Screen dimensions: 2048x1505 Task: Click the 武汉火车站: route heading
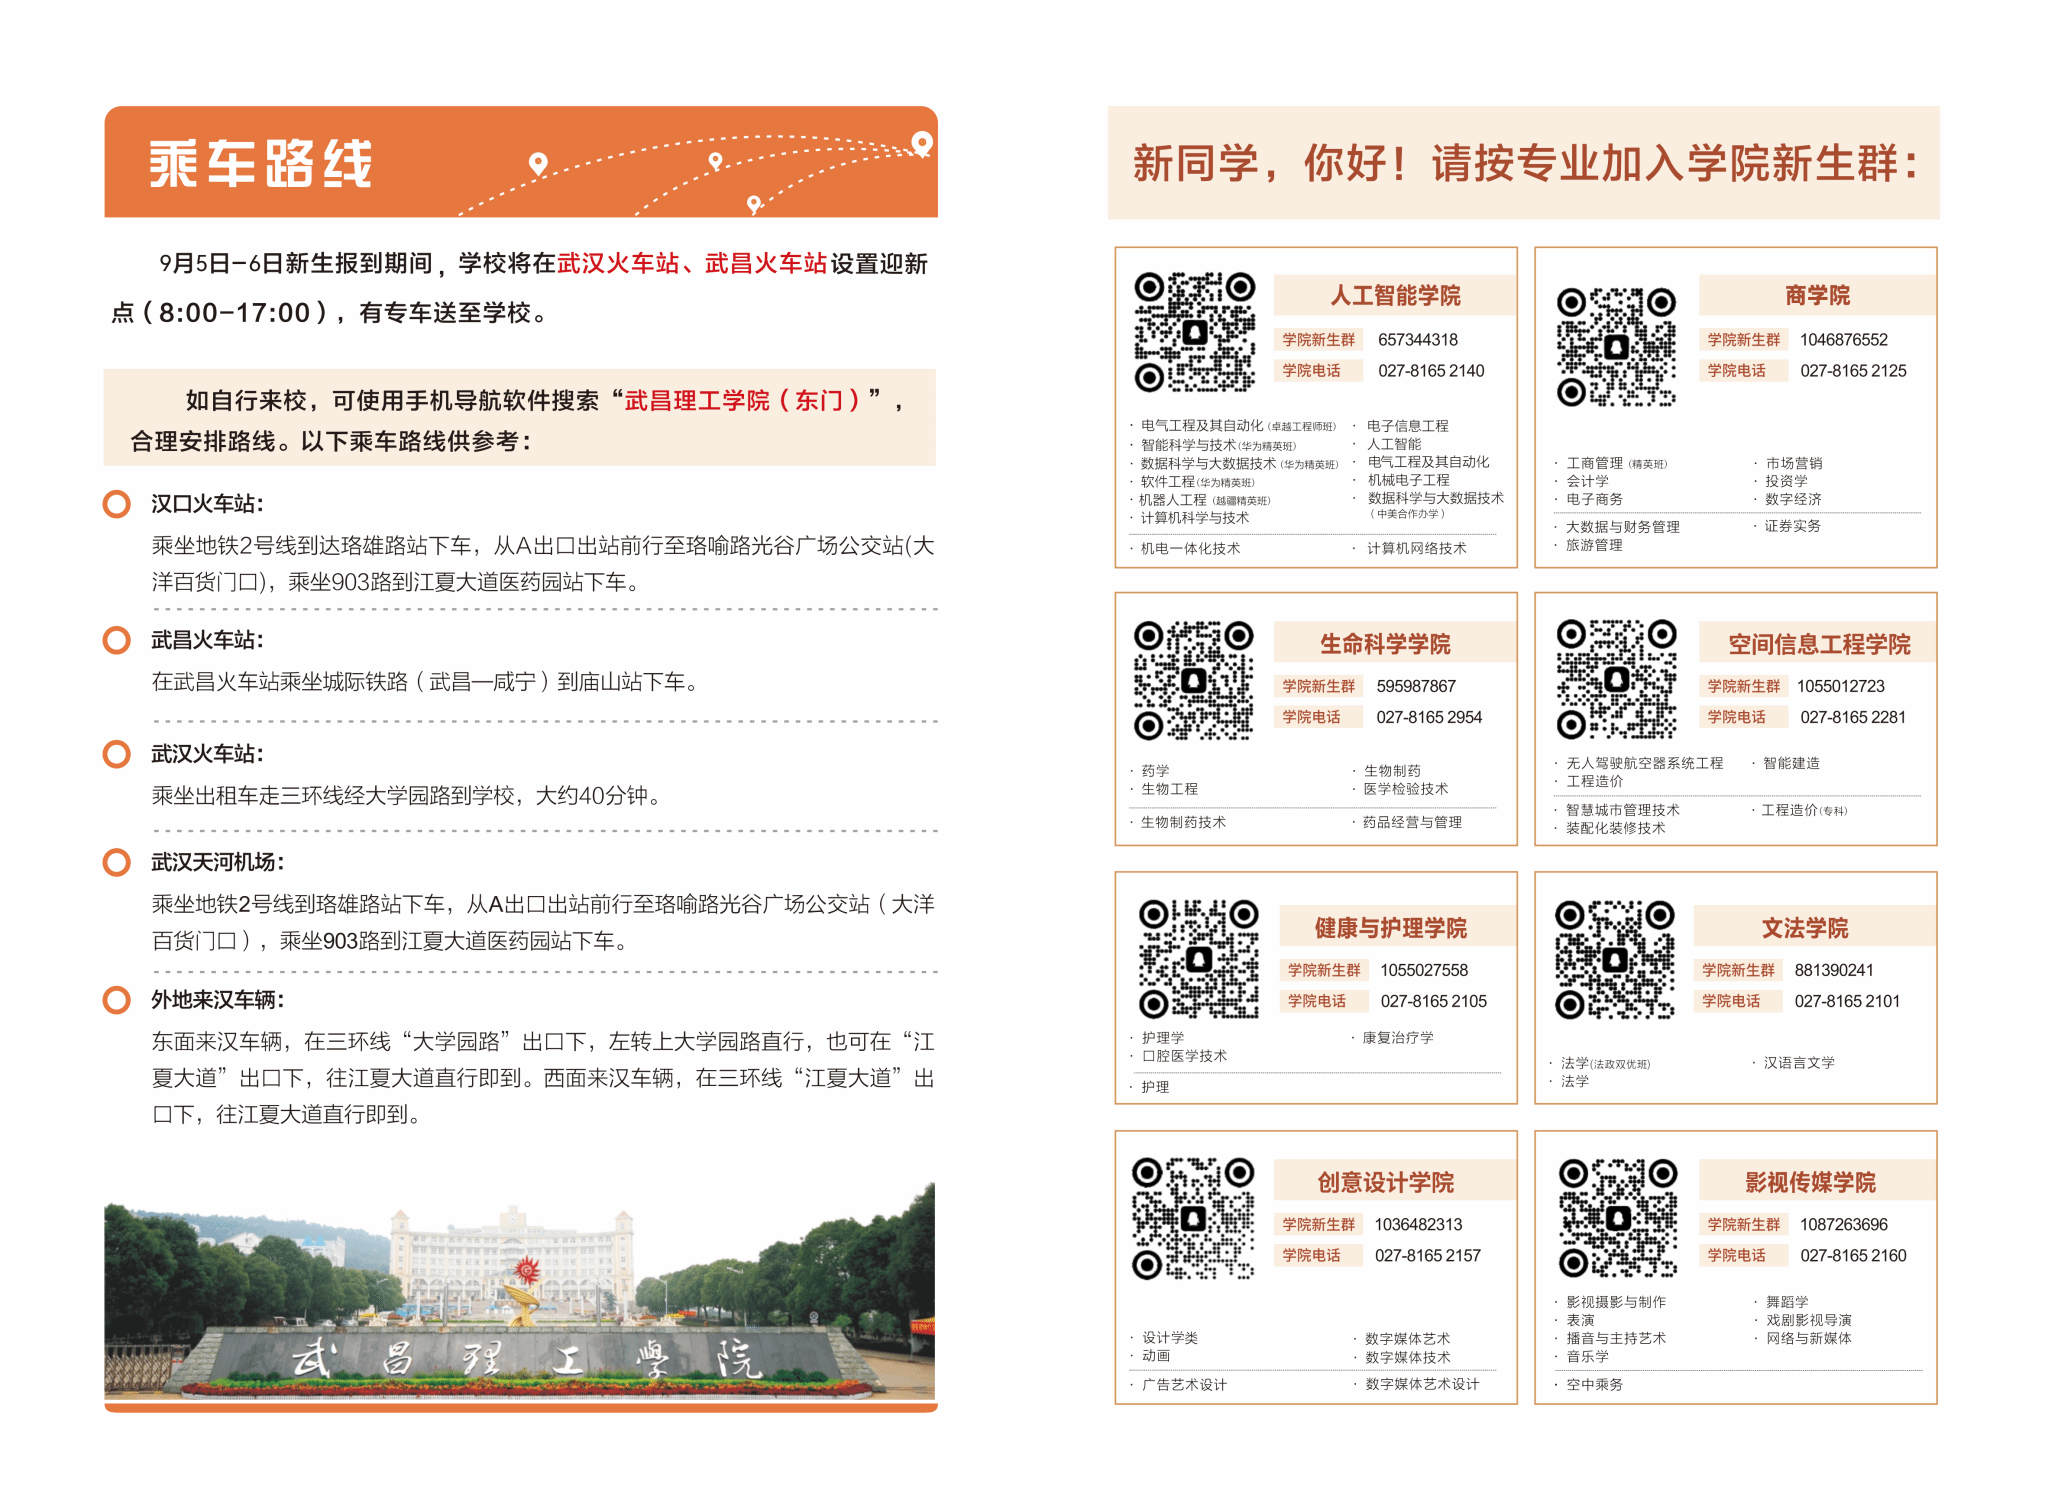pyautogui.click(x=207, y=754)
